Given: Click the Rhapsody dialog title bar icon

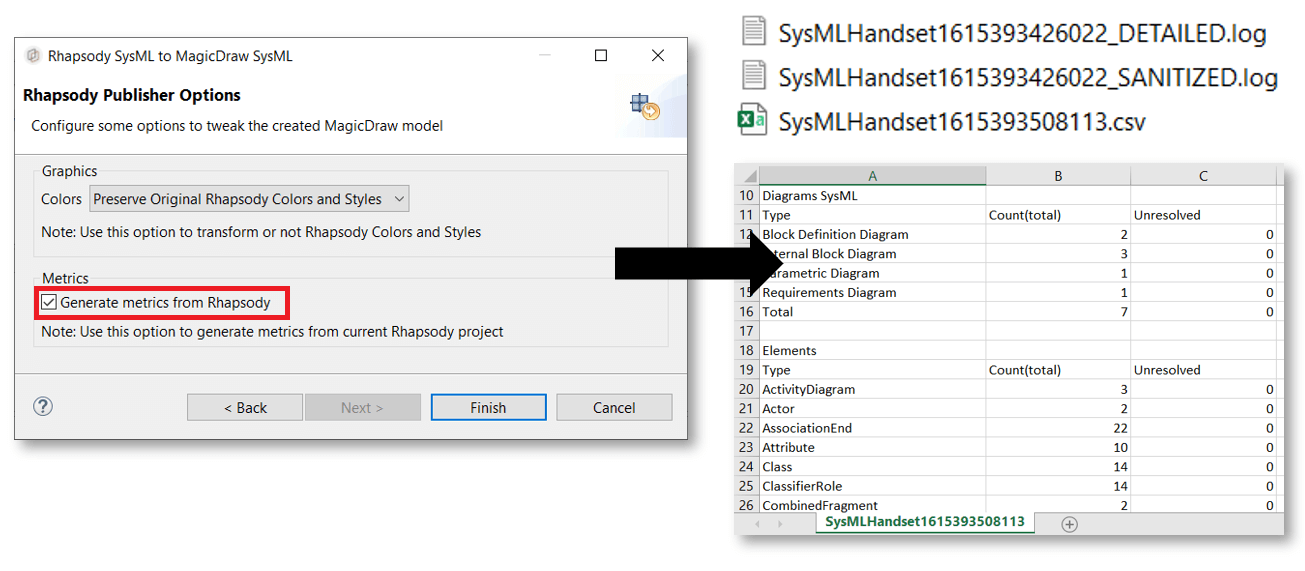Looking at the screenshot, I should pyautogui.click(x=33, y=56).
